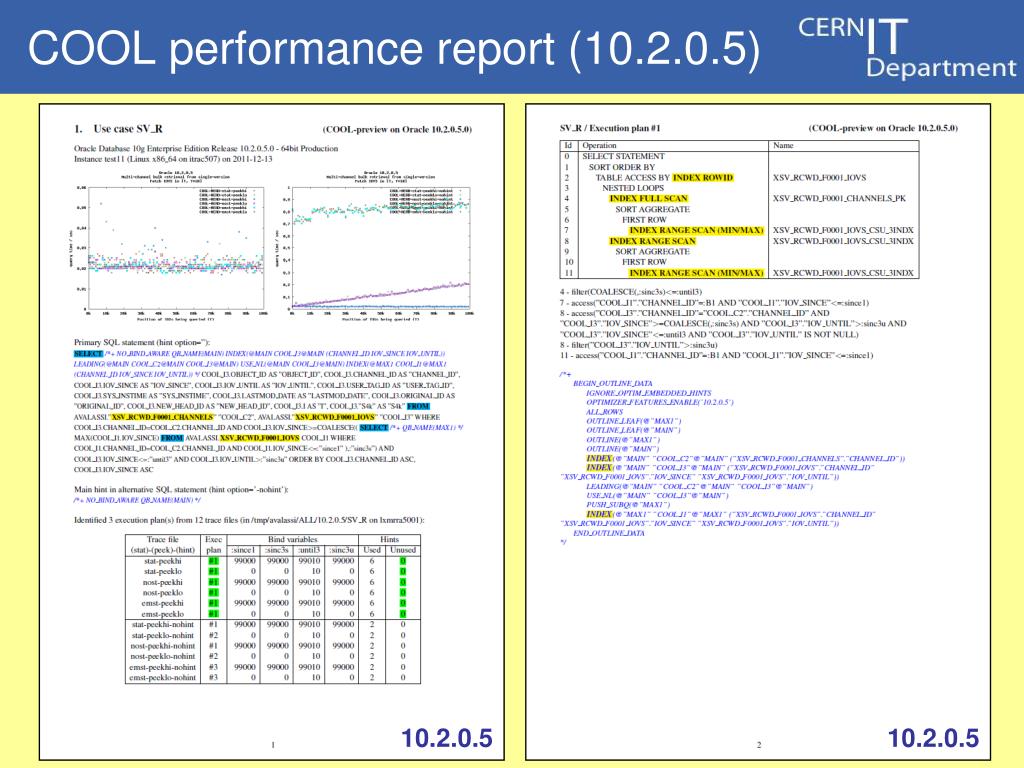1024x768 pixels.
Task: Click 'SORT ORDER BY' in the execution plan
Action: coord(622,167)
